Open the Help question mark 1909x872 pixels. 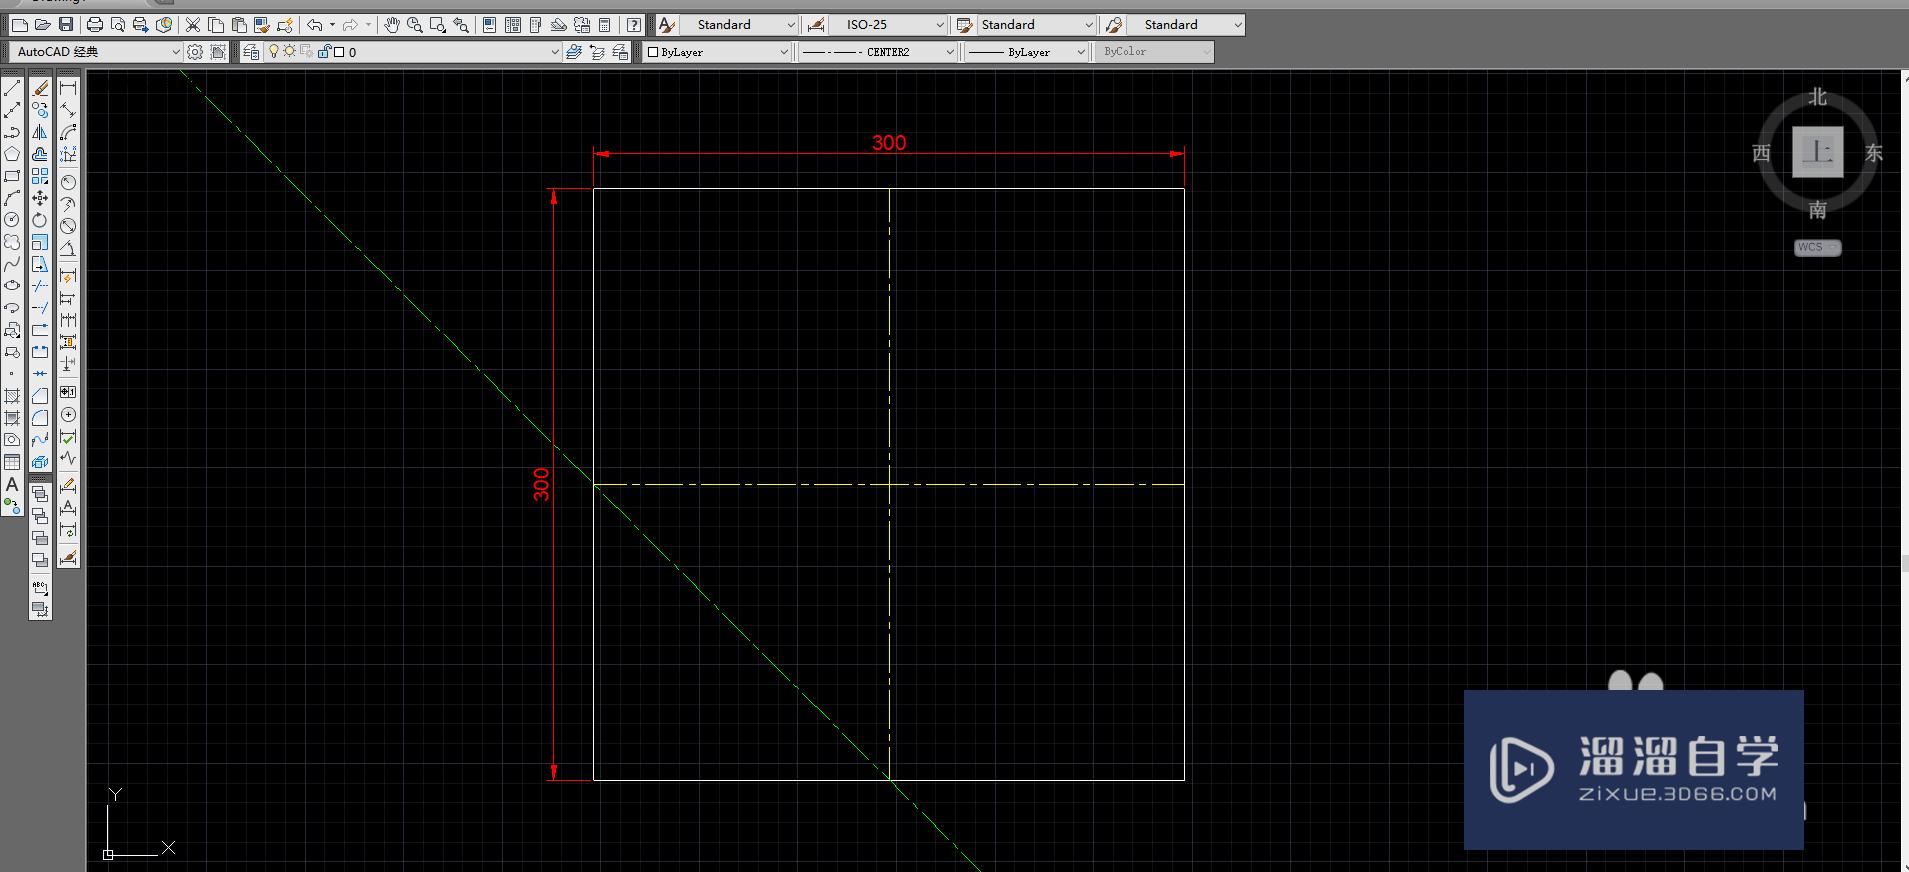point(634,25)
